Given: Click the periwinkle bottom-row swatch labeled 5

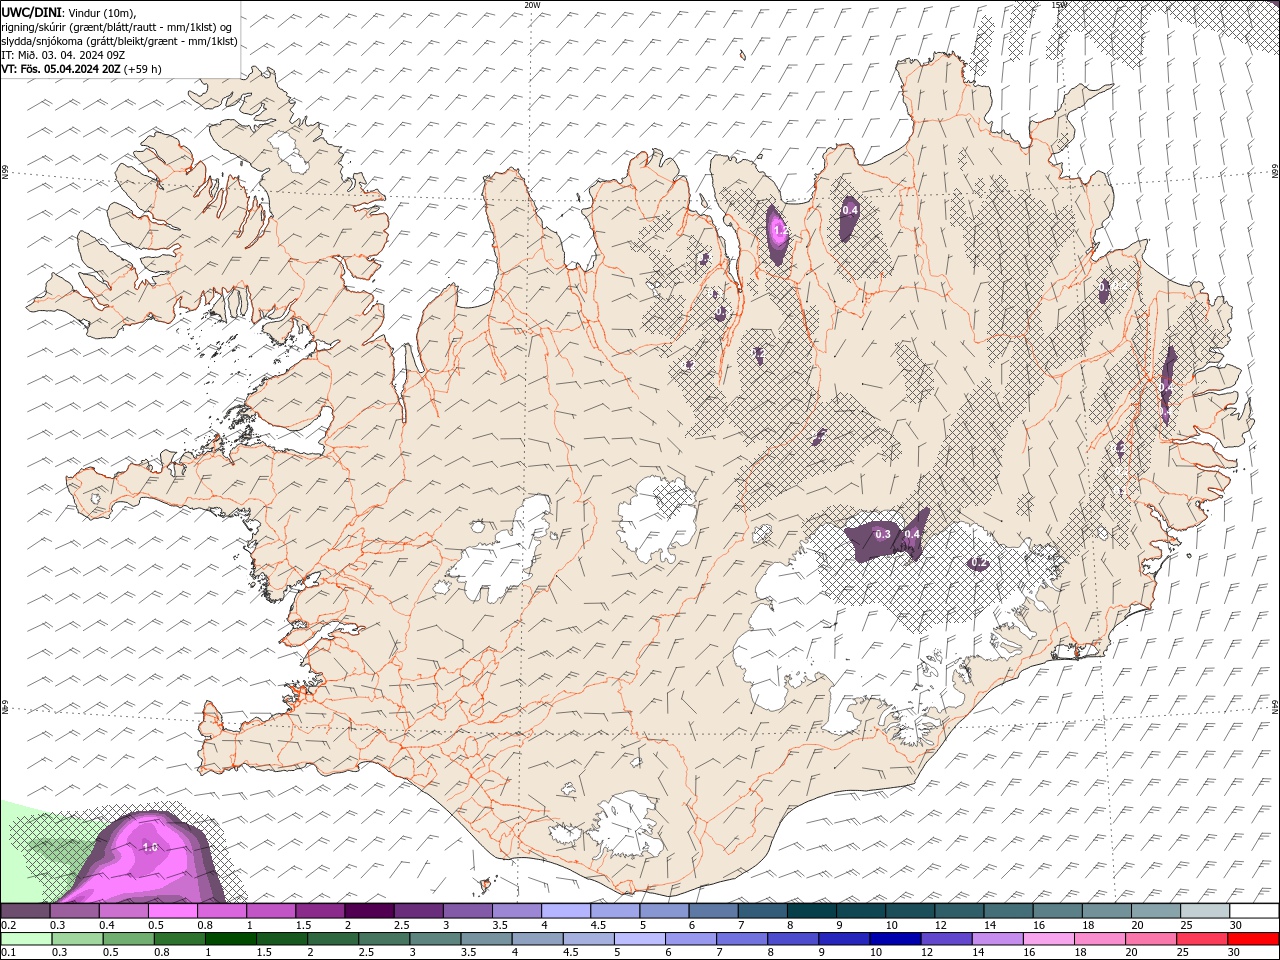Looking at the screenshot, I should coord(639,939).
